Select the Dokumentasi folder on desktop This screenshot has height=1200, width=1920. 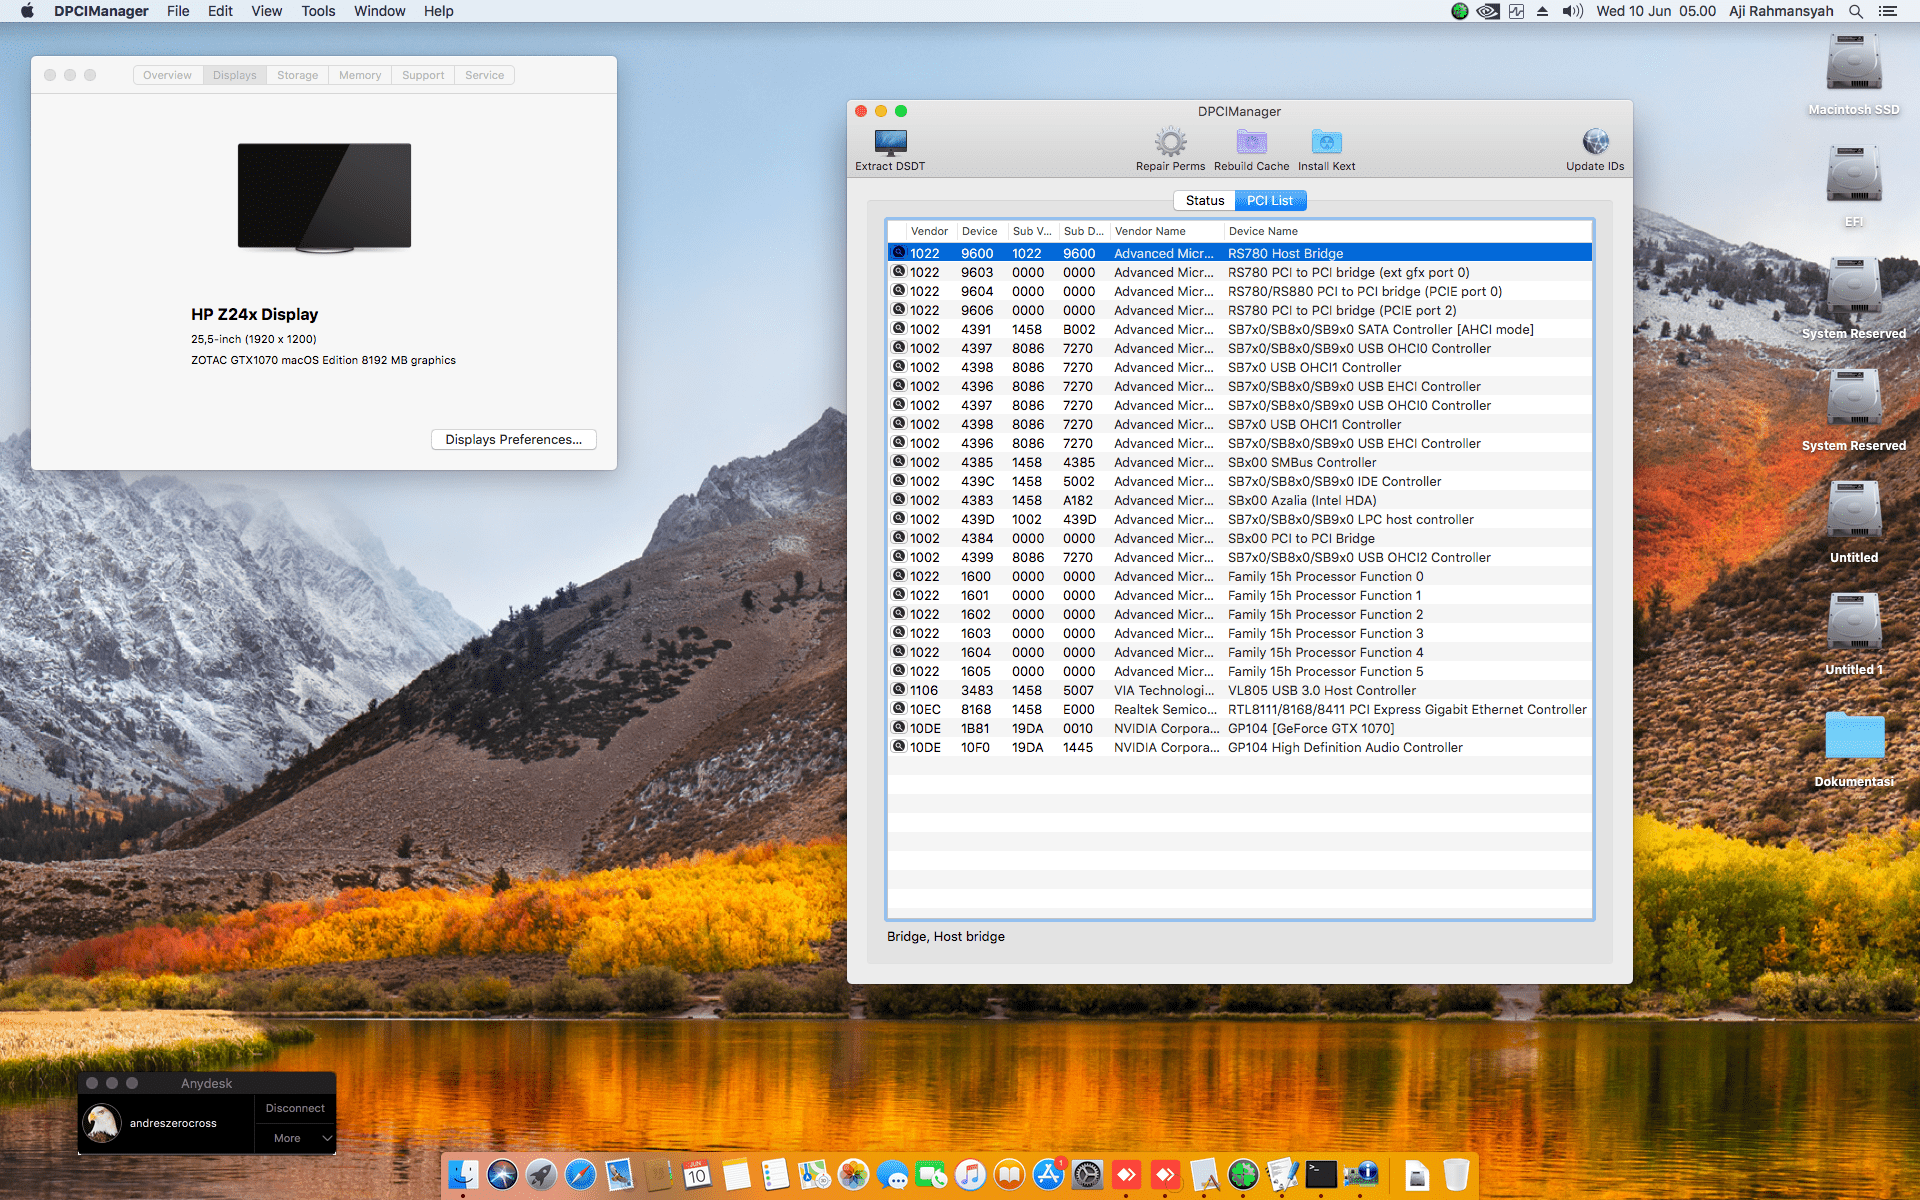pyautogui.click(x=1854, y=736)
